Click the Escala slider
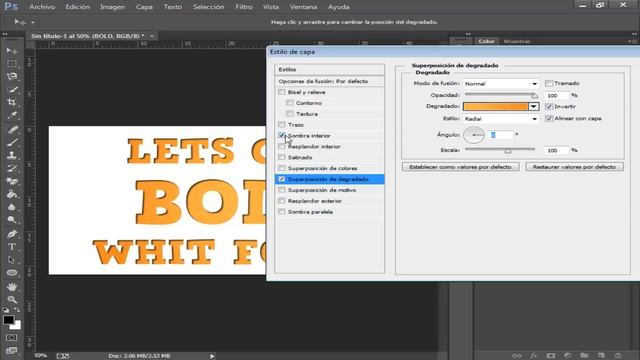 click(x=500, y=150)
